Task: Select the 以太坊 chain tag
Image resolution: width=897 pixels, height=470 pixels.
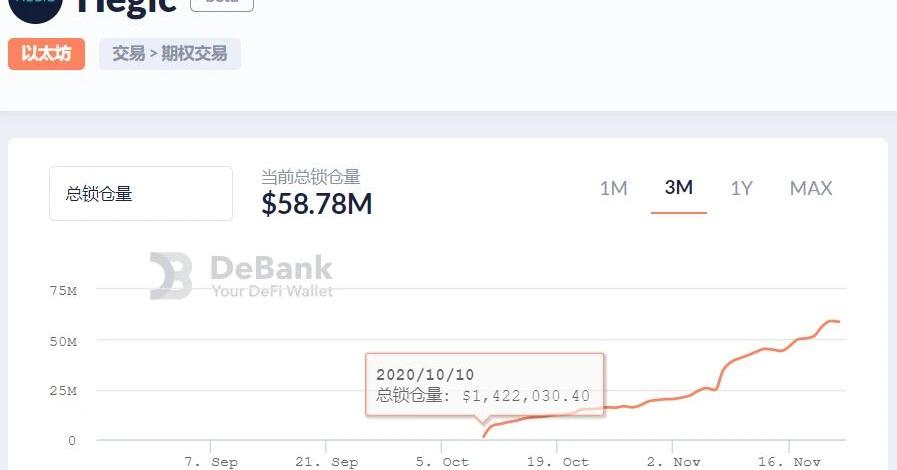Action: point(46,54)
